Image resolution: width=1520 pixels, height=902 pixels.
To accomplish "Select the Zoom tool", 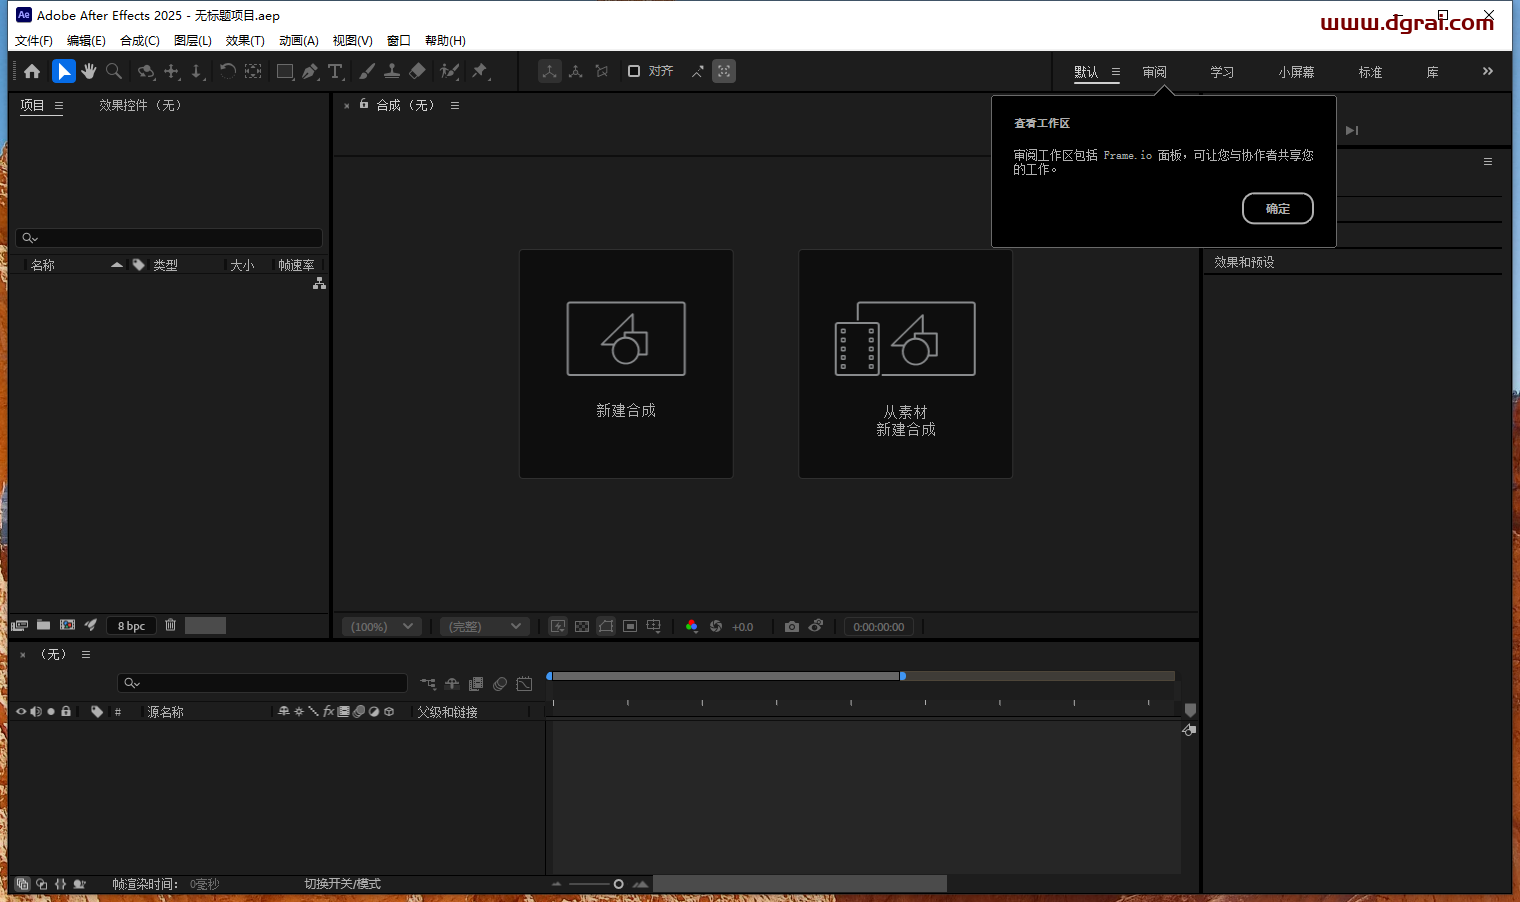I will tap(113, 71).
